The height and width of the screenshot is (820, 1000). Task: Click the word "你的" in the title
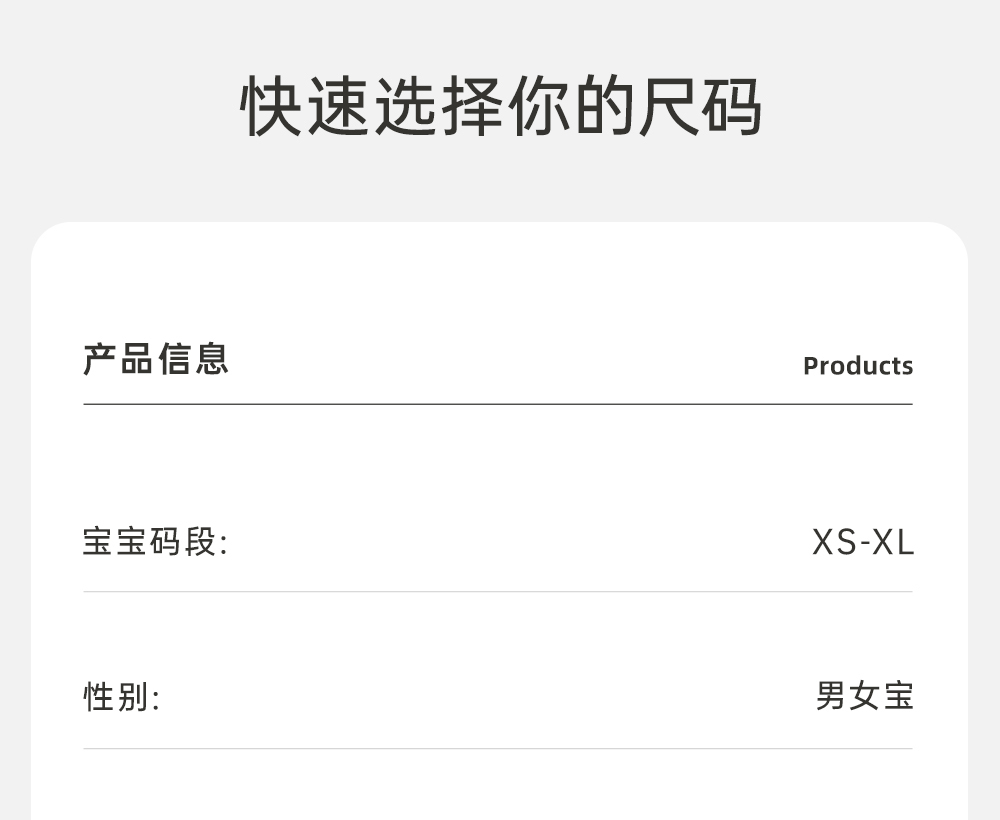[x=568, y=105]
